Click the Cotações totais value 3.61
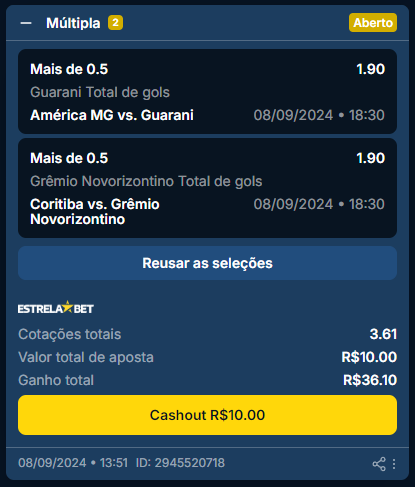The image size is (415, 487). [x=383, y=334]
